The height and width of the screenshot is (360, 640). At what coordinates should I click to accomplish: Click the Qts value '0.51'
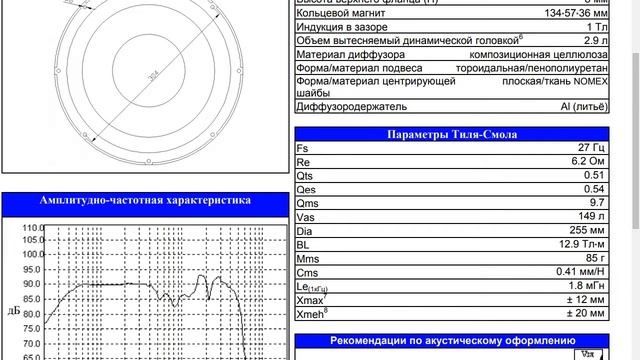[594, 175]
